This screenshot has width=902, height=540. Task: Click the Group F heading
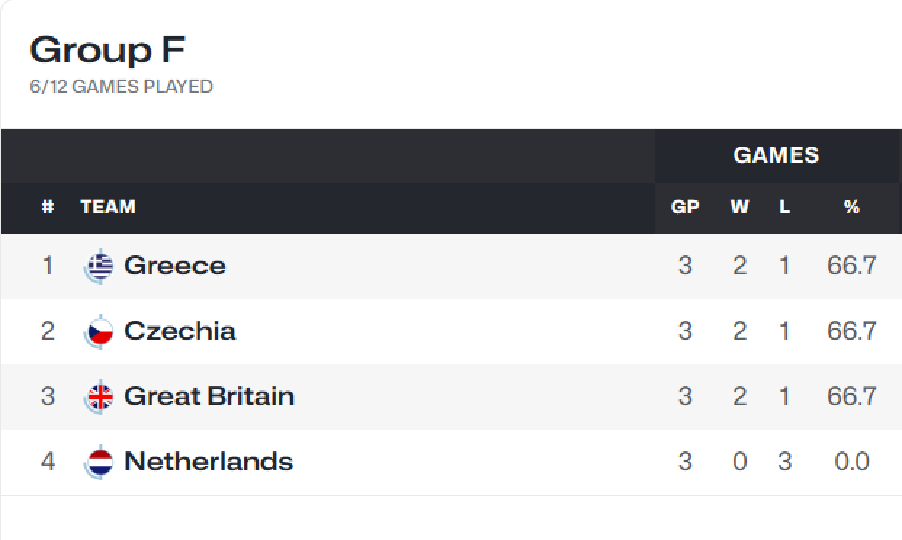108,50
